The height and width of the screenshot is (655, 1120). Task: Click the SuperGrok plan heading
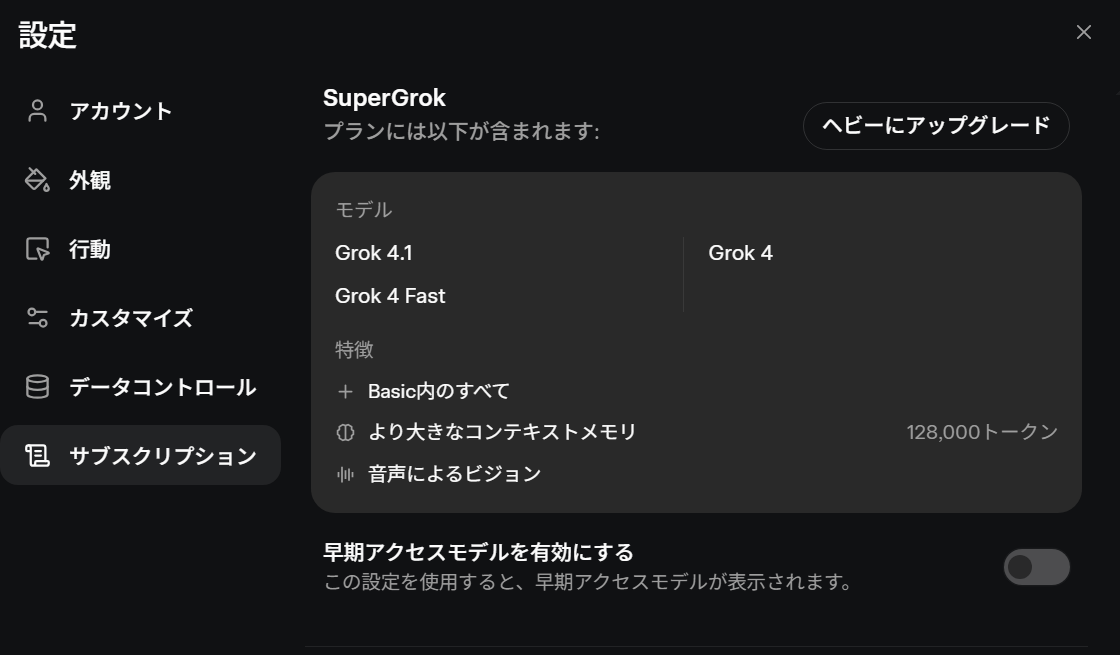pyautogui.click(x=384, y=98)
